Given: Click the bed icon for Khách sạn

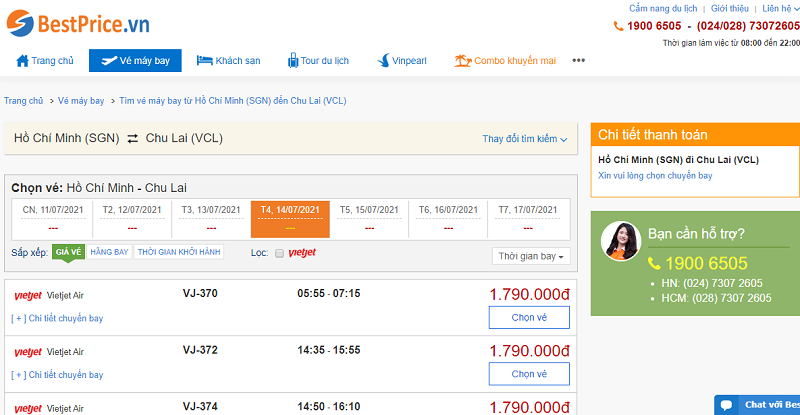Looking at the screenshot, I should pos(205,61).
